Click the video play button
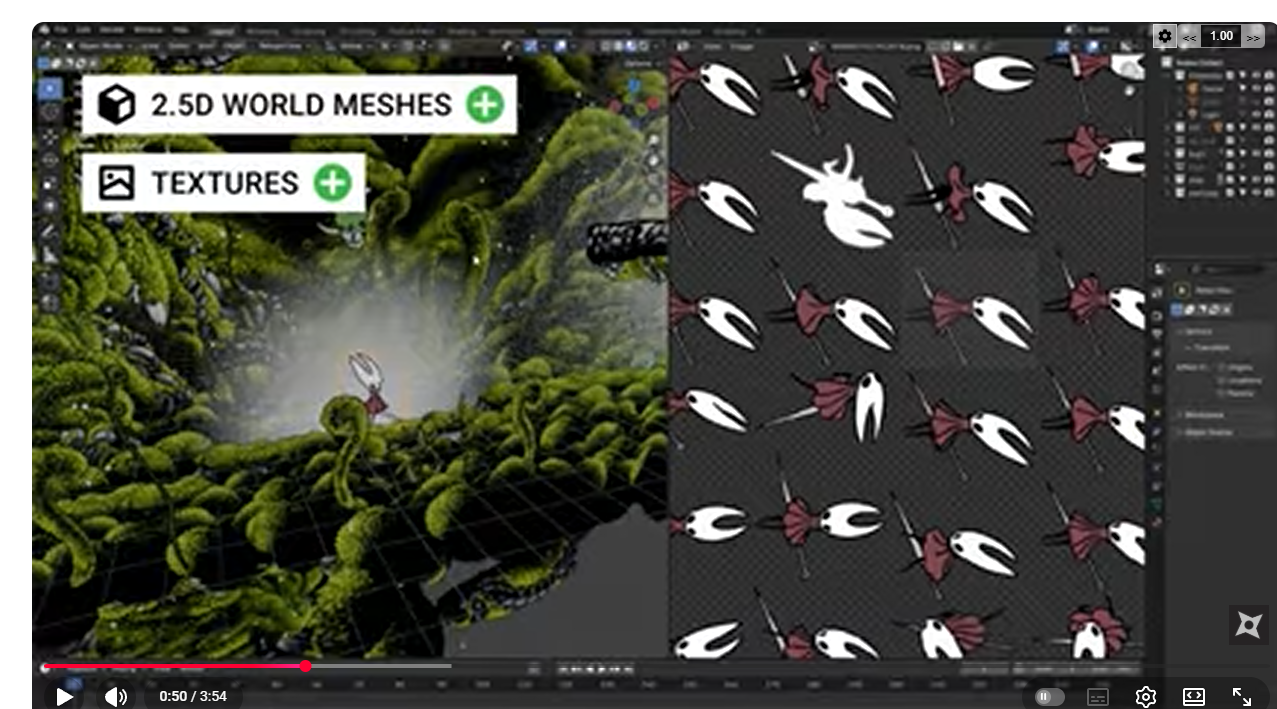This screenshot has height=709, width=1277. (65, 696)
